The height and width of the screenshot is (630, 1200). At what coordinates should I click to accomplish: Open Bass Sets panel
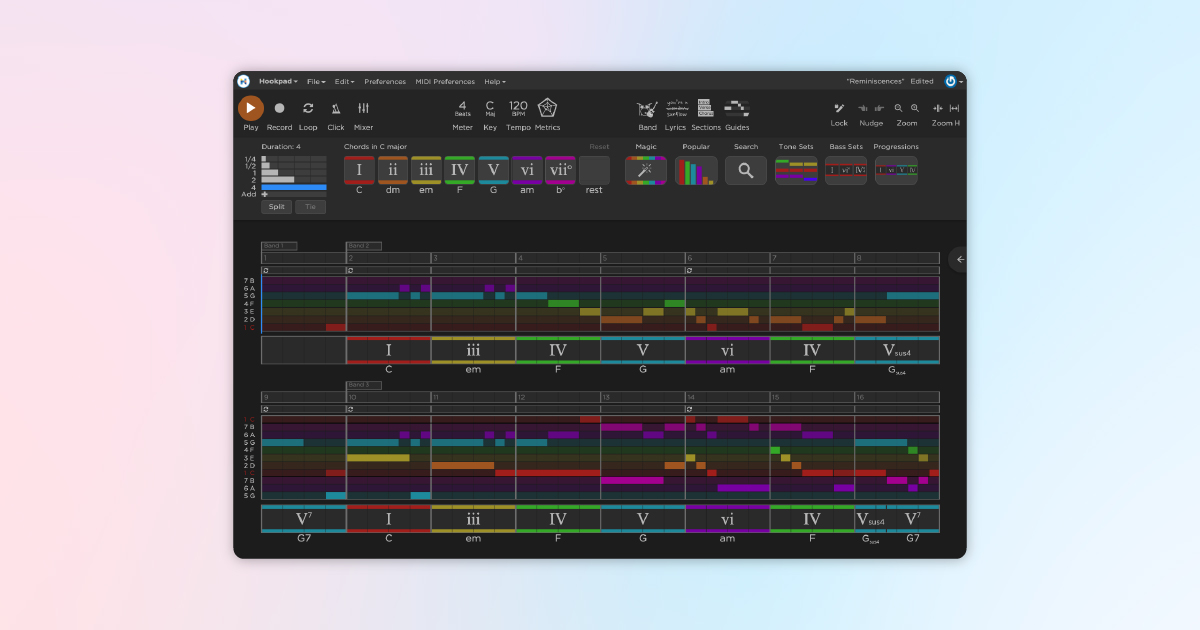click(846, 170)
